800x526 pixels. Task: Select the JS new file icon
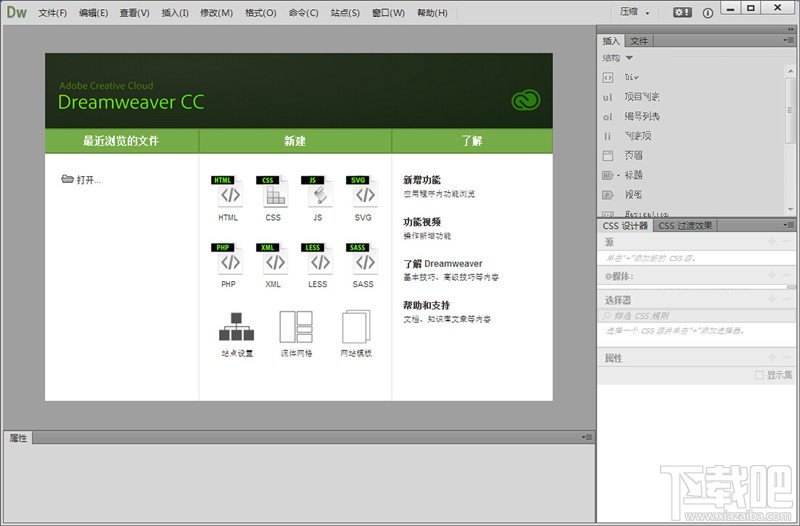318,192
